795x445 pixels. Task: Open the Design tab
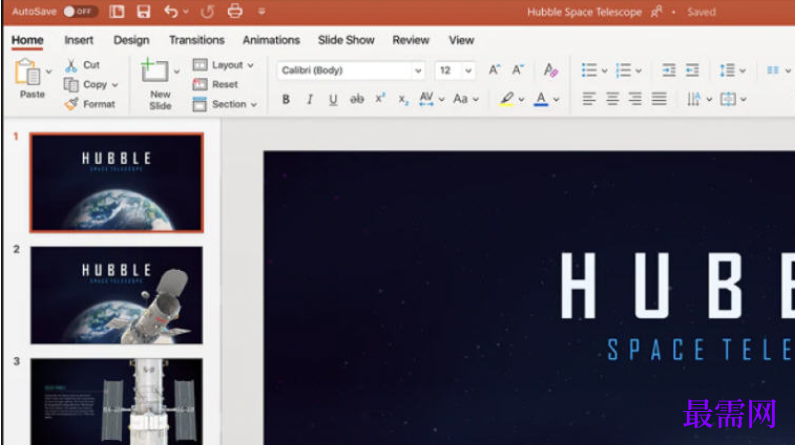(x=131, y=40)
